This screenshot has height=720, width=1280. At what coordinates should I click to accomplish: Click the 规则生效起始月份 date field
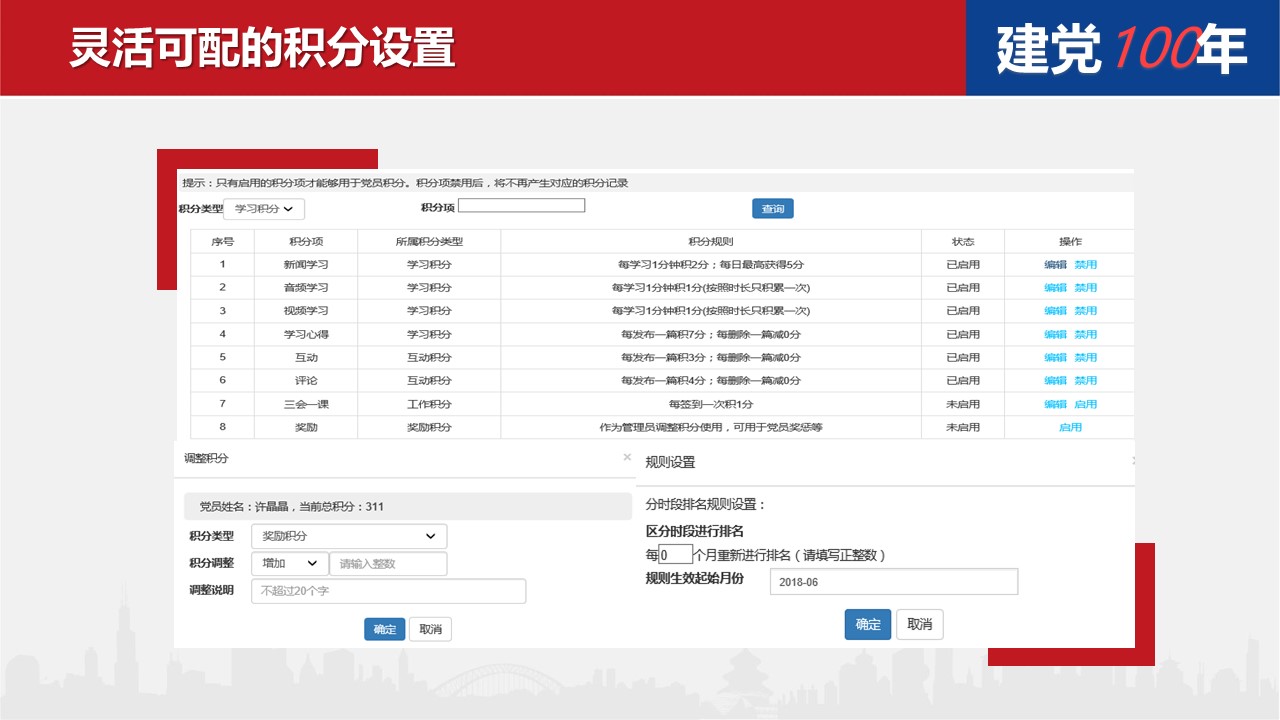[893, 582]
